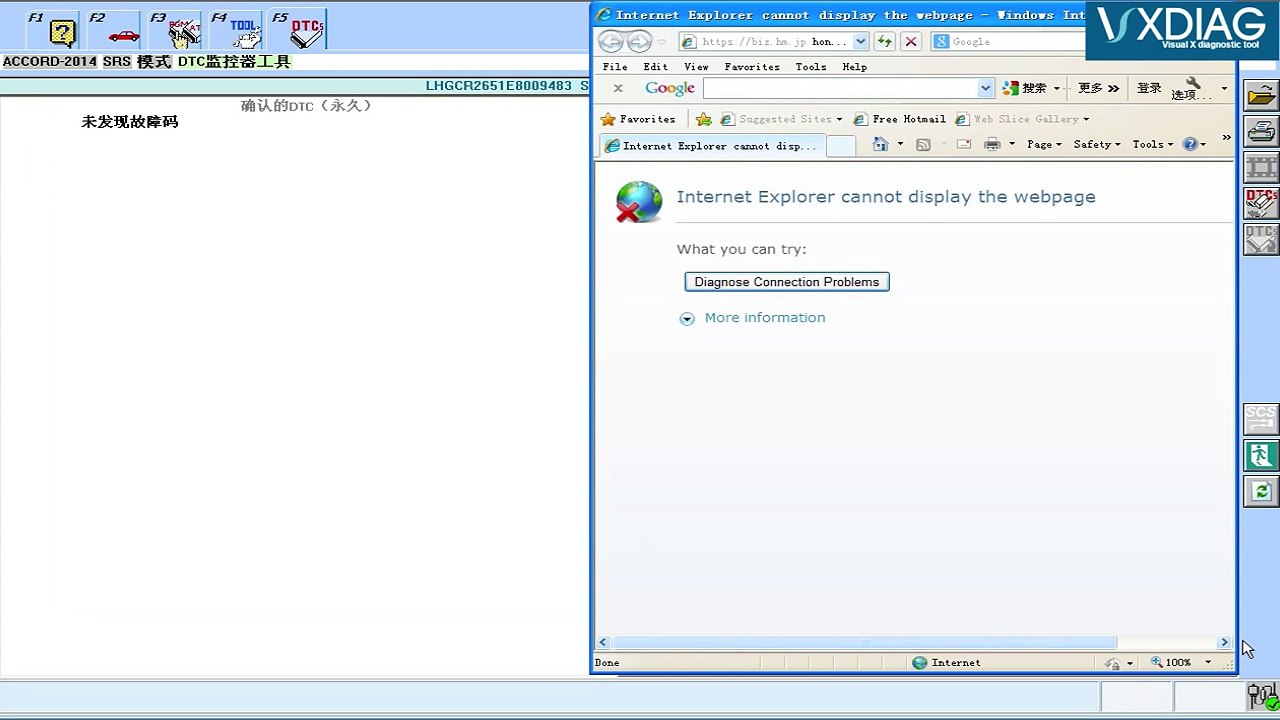Open the Free Hotmail link
Screen dimensions: 1280x720
(x=900, y=119)
